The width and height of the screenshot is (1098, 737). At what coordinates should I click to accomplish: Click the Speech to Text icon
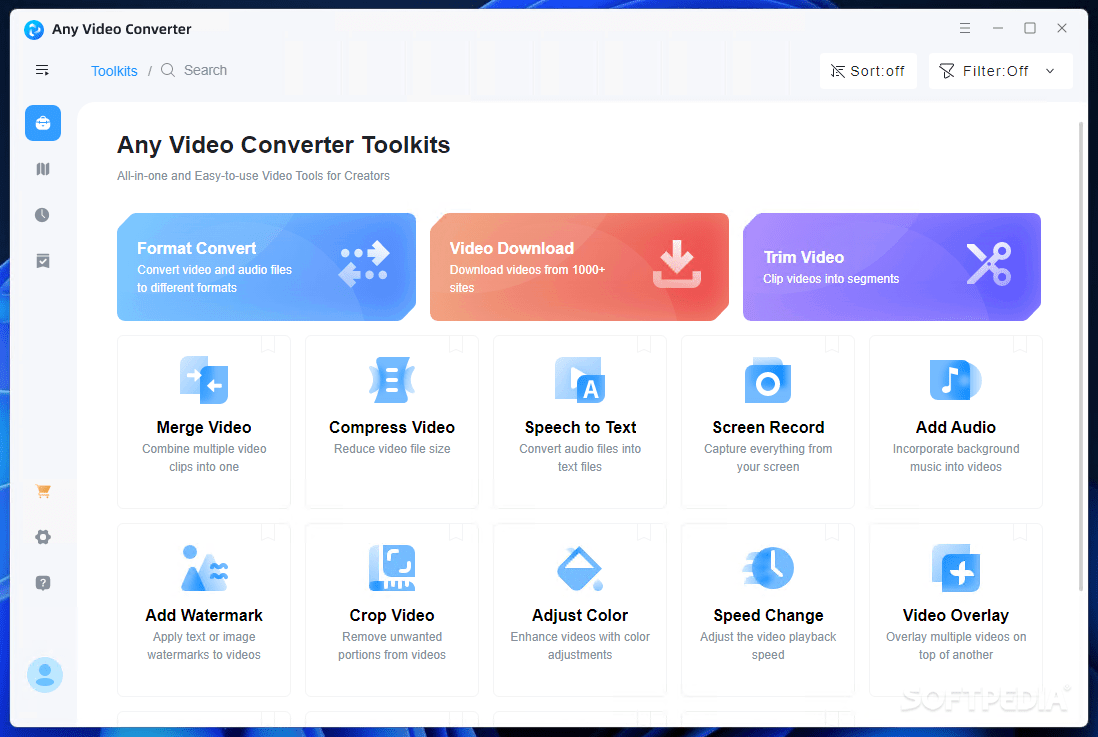[580, 380]
